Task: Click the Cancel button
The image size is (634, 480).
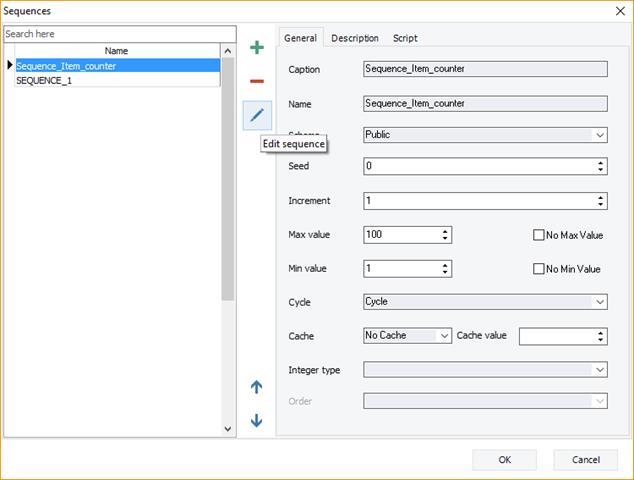Action: pos(585,460)
